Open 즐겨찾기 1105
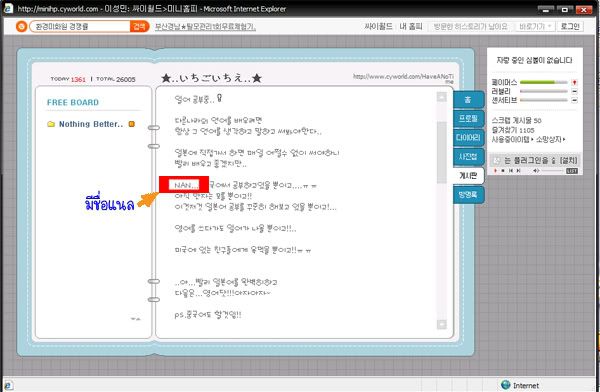The image size is (600, 392). (513, 130)
